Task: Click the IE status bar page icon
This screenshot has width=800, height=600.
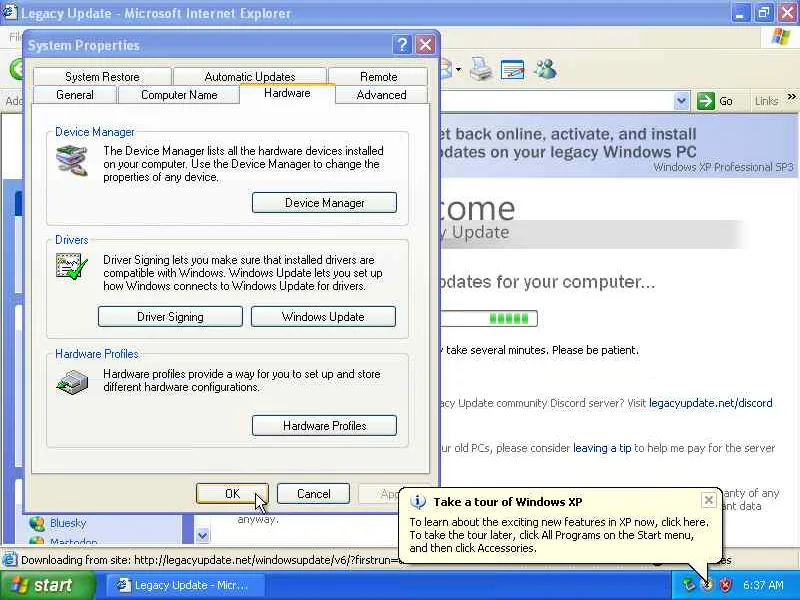Action: tap(9, 560)
